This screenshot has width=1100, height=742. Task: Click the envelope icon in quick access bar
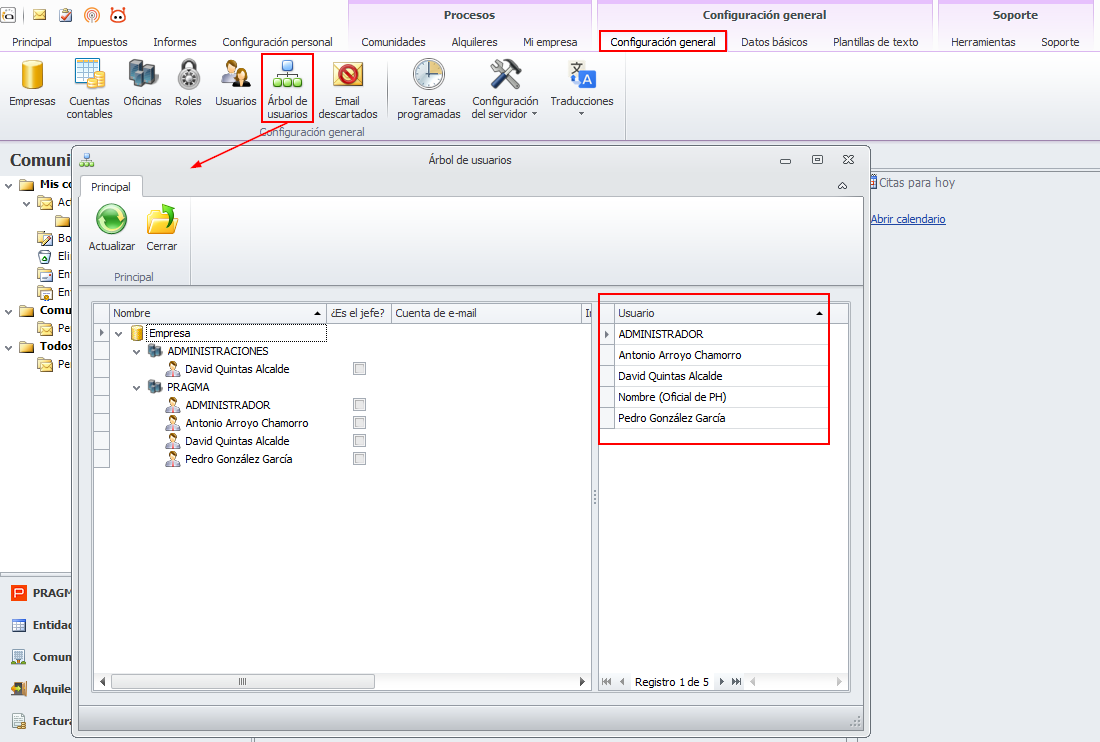pos(40,15)
